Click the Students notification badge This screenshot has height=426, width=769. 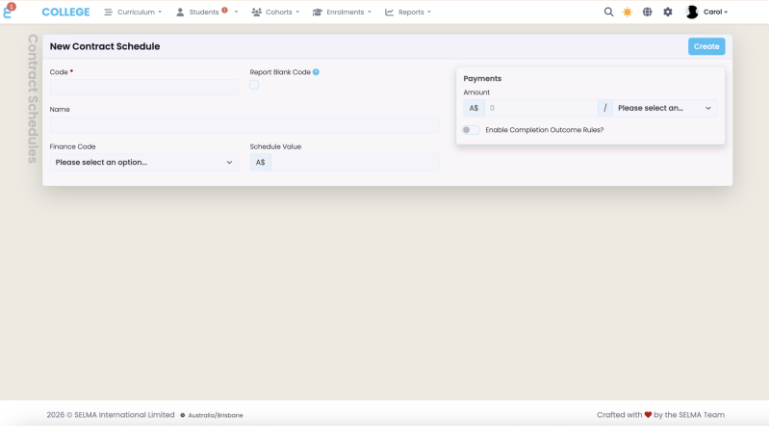click(224, 10)
